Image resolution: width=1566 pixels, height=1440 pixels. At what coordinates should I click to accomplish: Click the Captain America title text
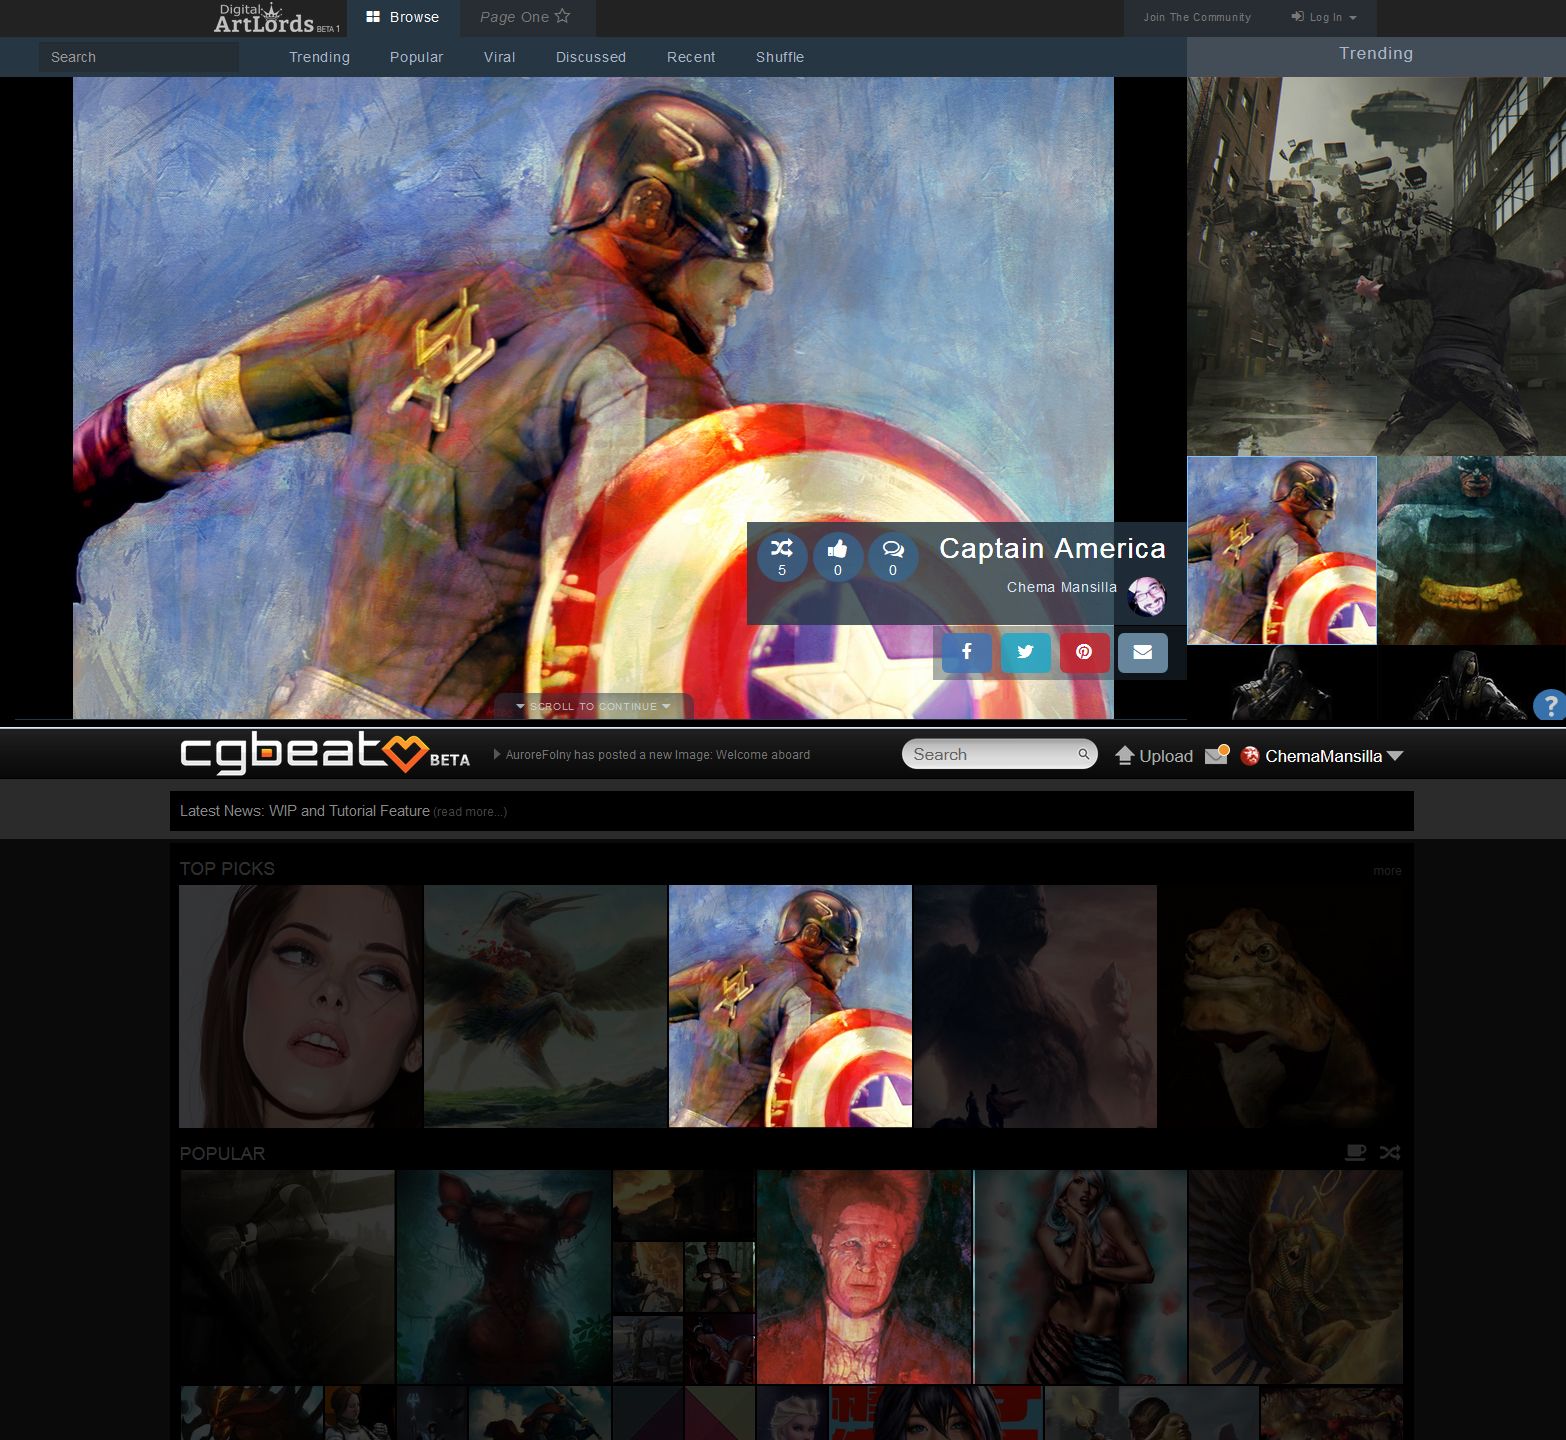(1052, 548)
